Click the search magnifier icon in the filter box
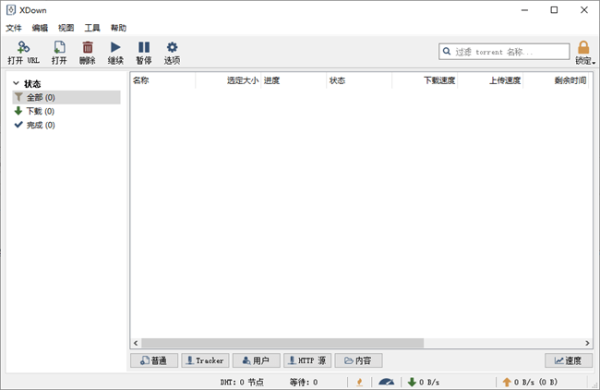 [x=447, y=51]
